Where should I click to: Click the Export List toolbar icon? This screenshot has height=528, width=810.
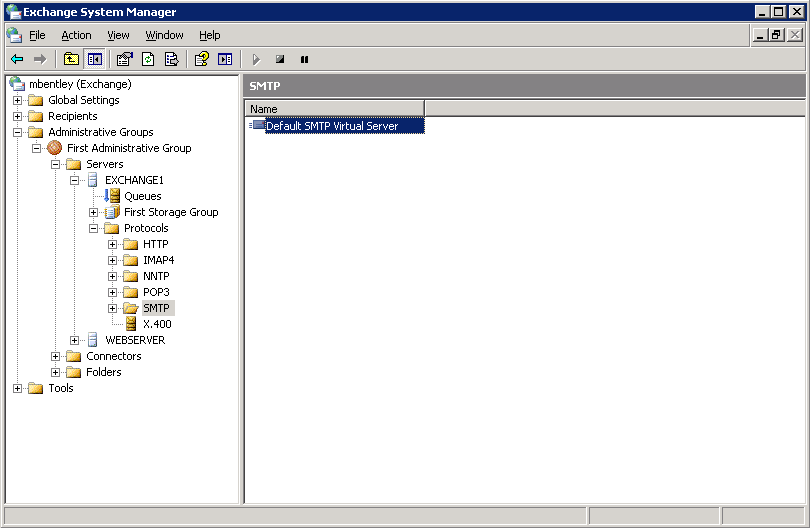(172, 59)
